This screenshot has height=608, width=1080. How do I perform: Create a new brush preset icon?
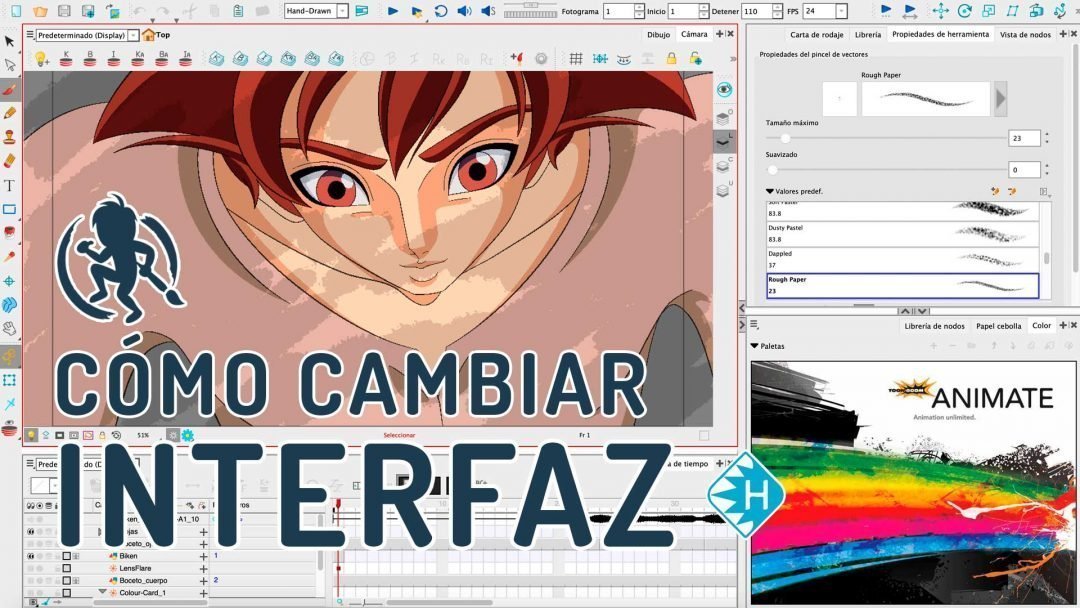pos(995,191)
